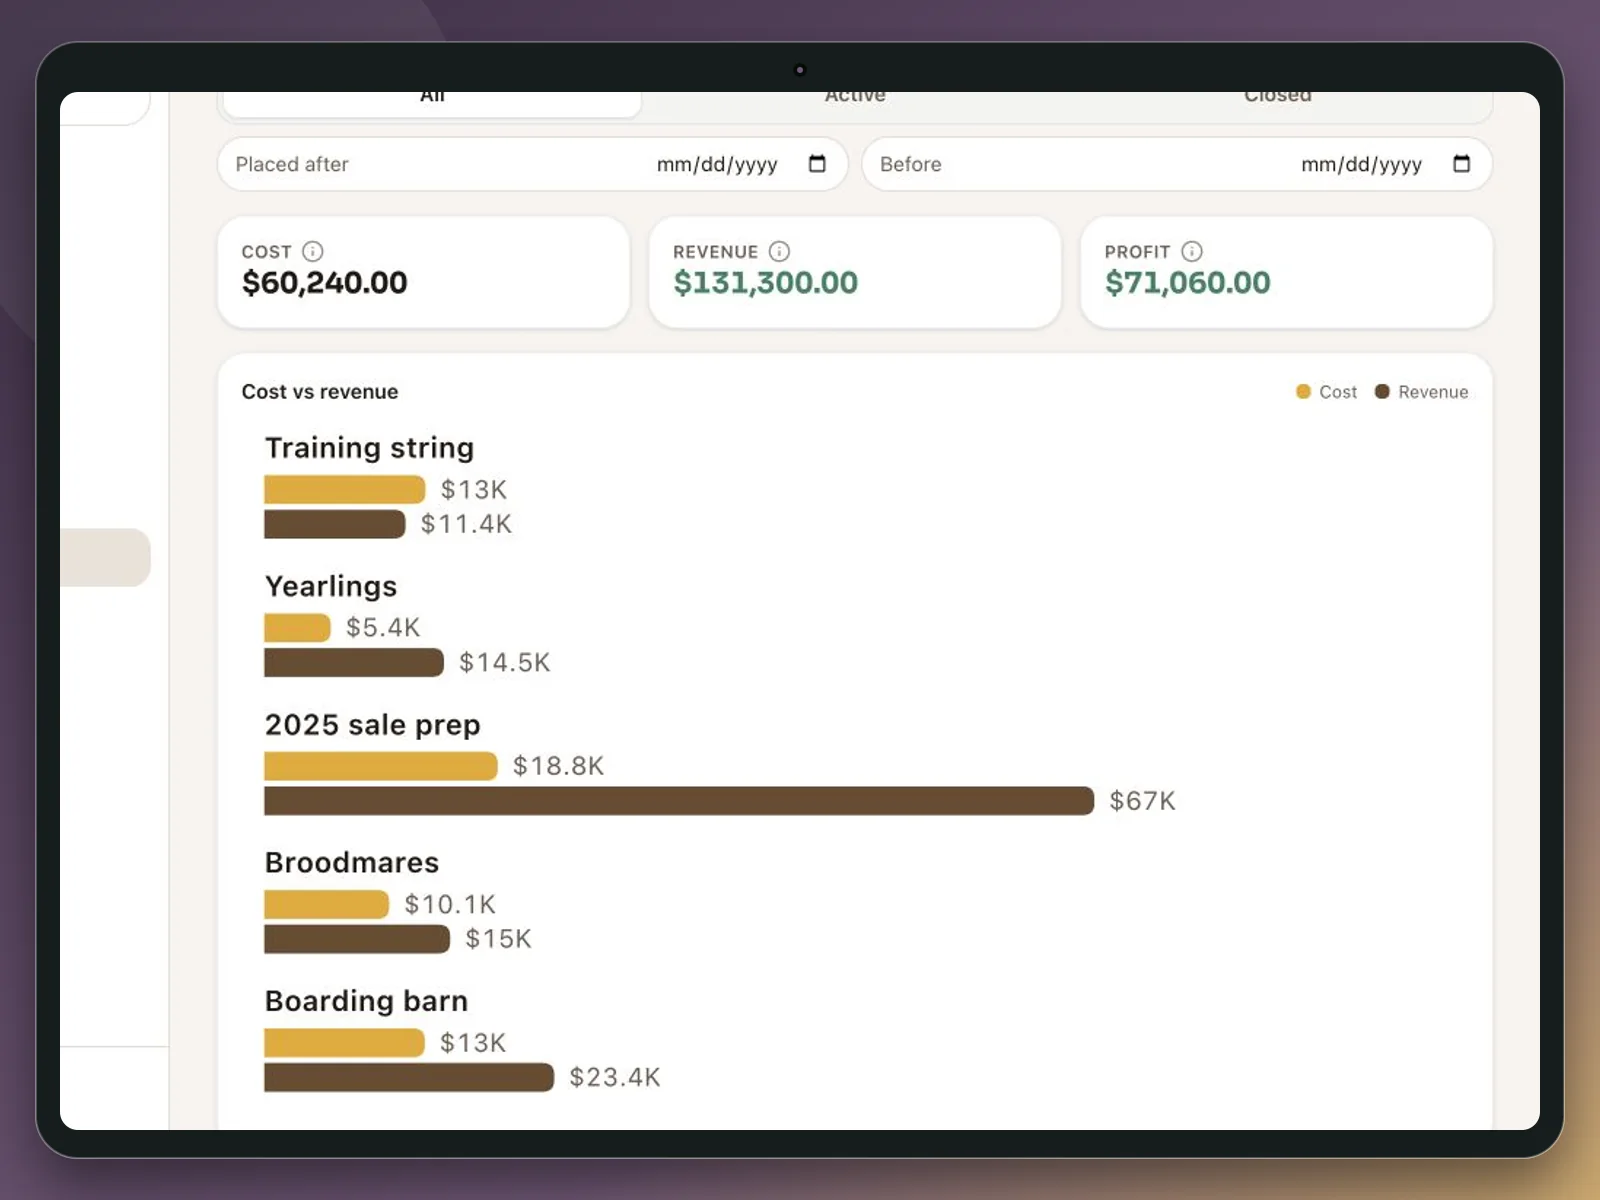Viewport: 1600px width, 1200px height.
Task: Click the $71,060.00 profit total
Action: coord(1188,283)
